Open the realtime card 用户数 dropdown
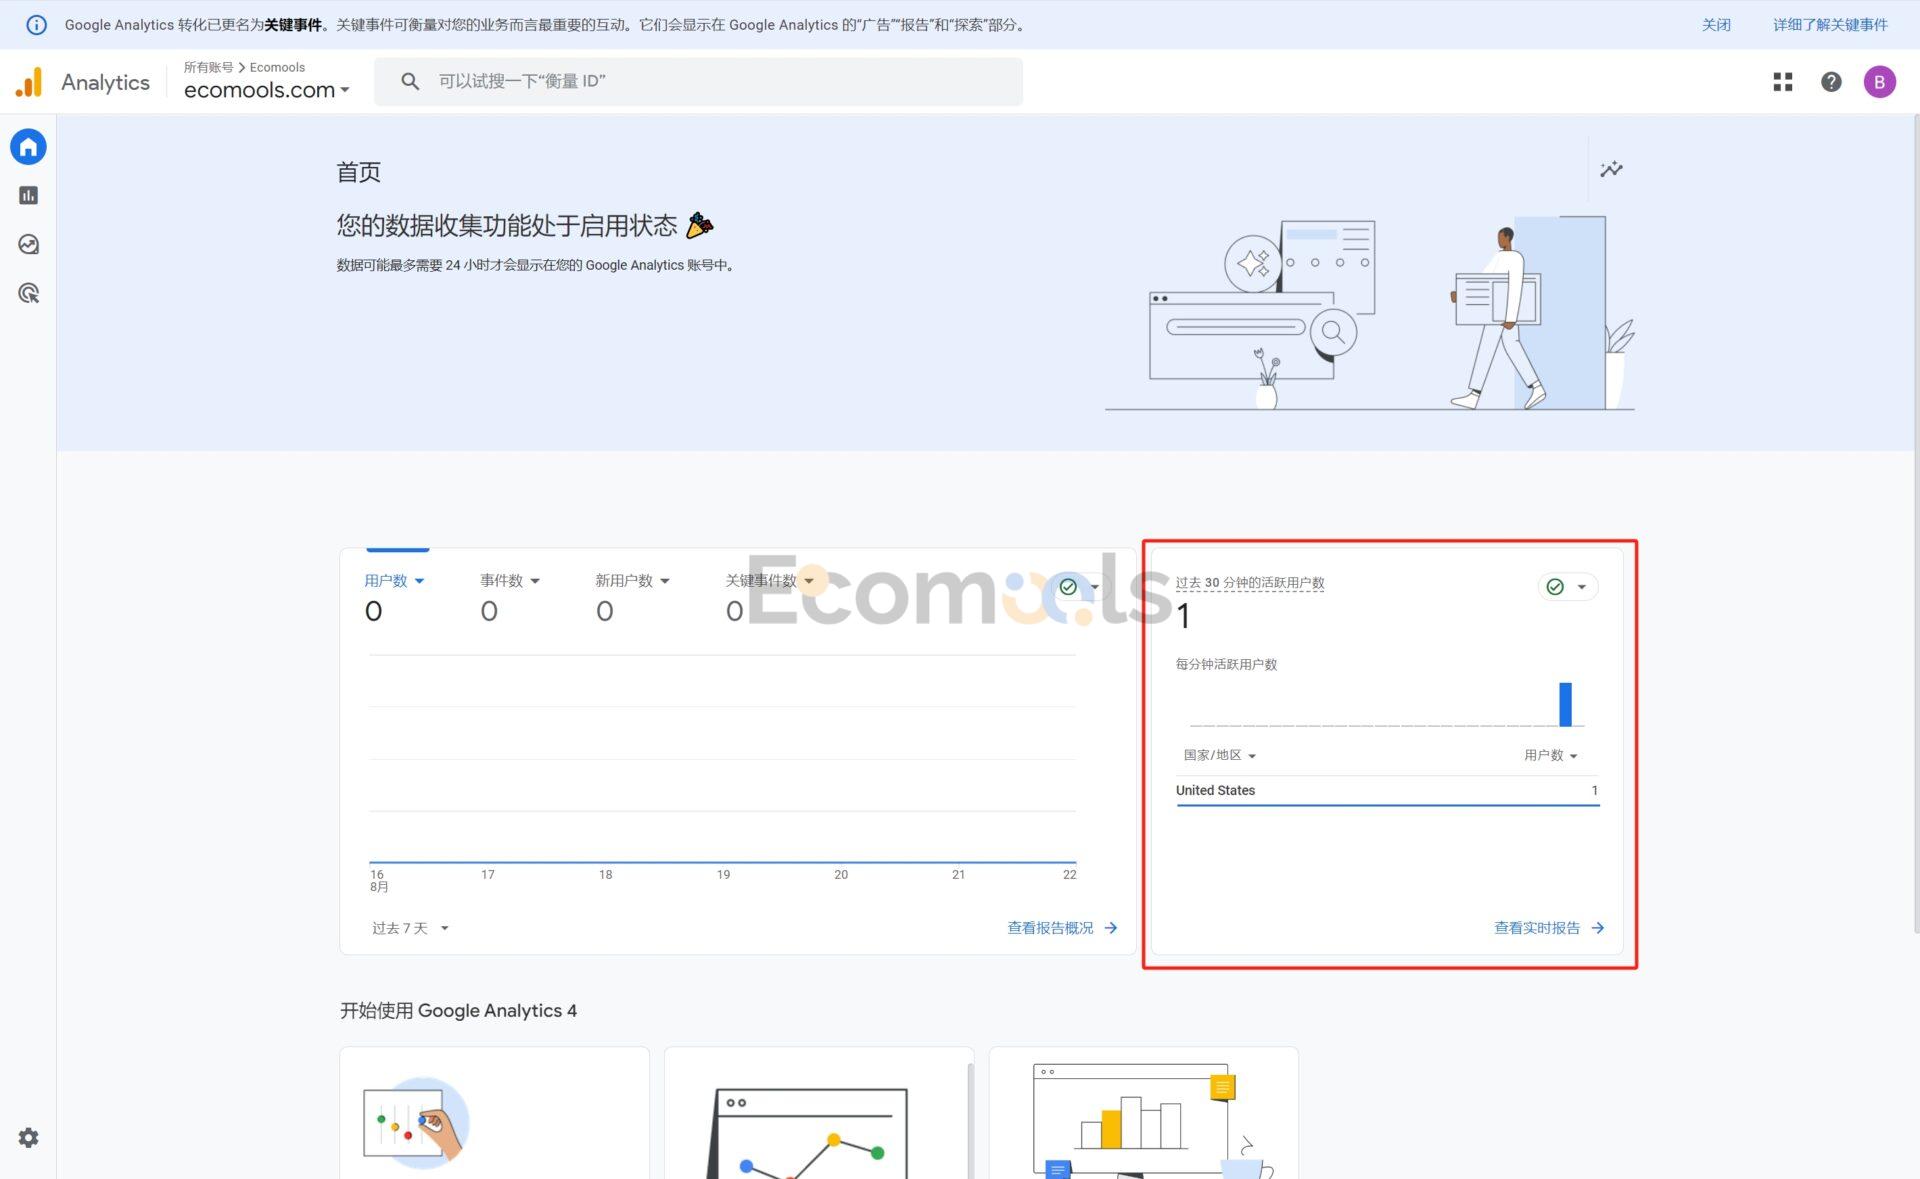Image resolution: width=1920 pixels, height=1179 pixels. 1550,755
